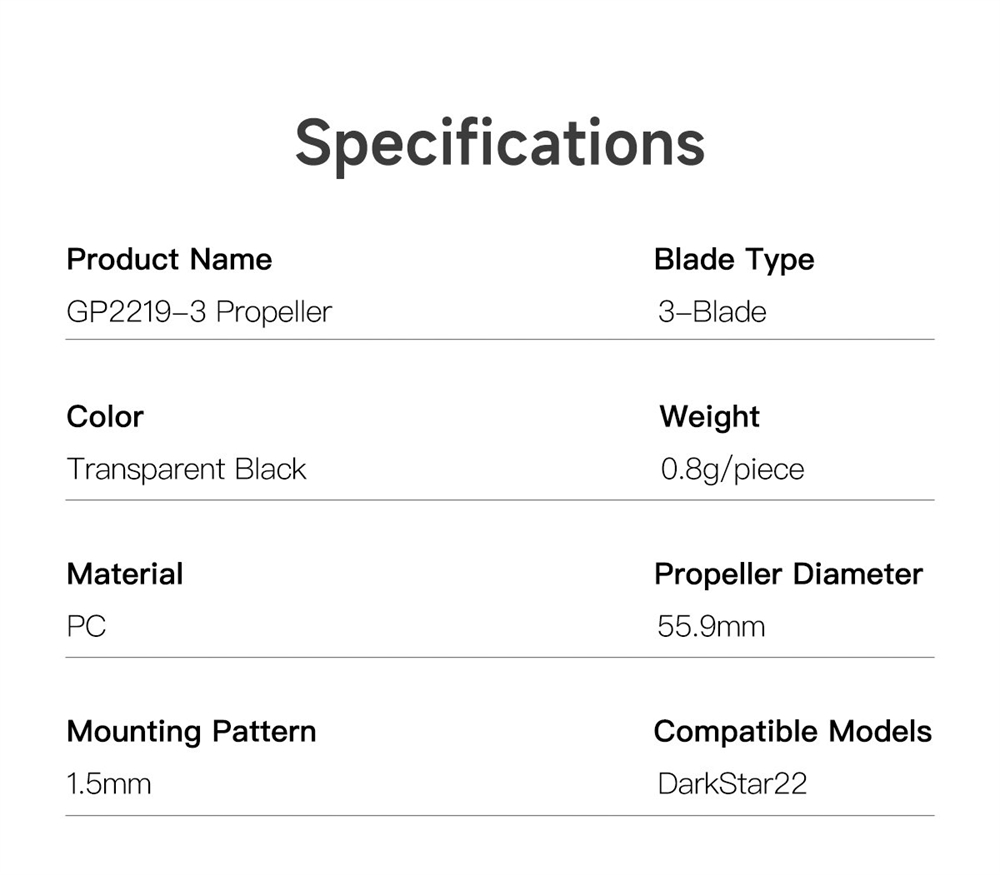The image size is (1000, 875).
Task: Select the 1.5mm mounting pattern value
Action: click(109, 783)
